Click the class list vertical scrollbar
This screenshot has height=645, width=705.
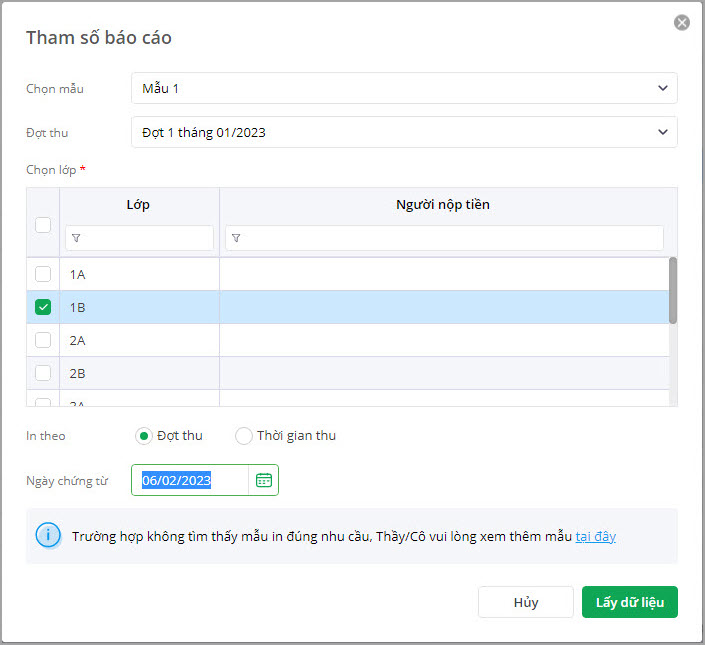[673, 290]
